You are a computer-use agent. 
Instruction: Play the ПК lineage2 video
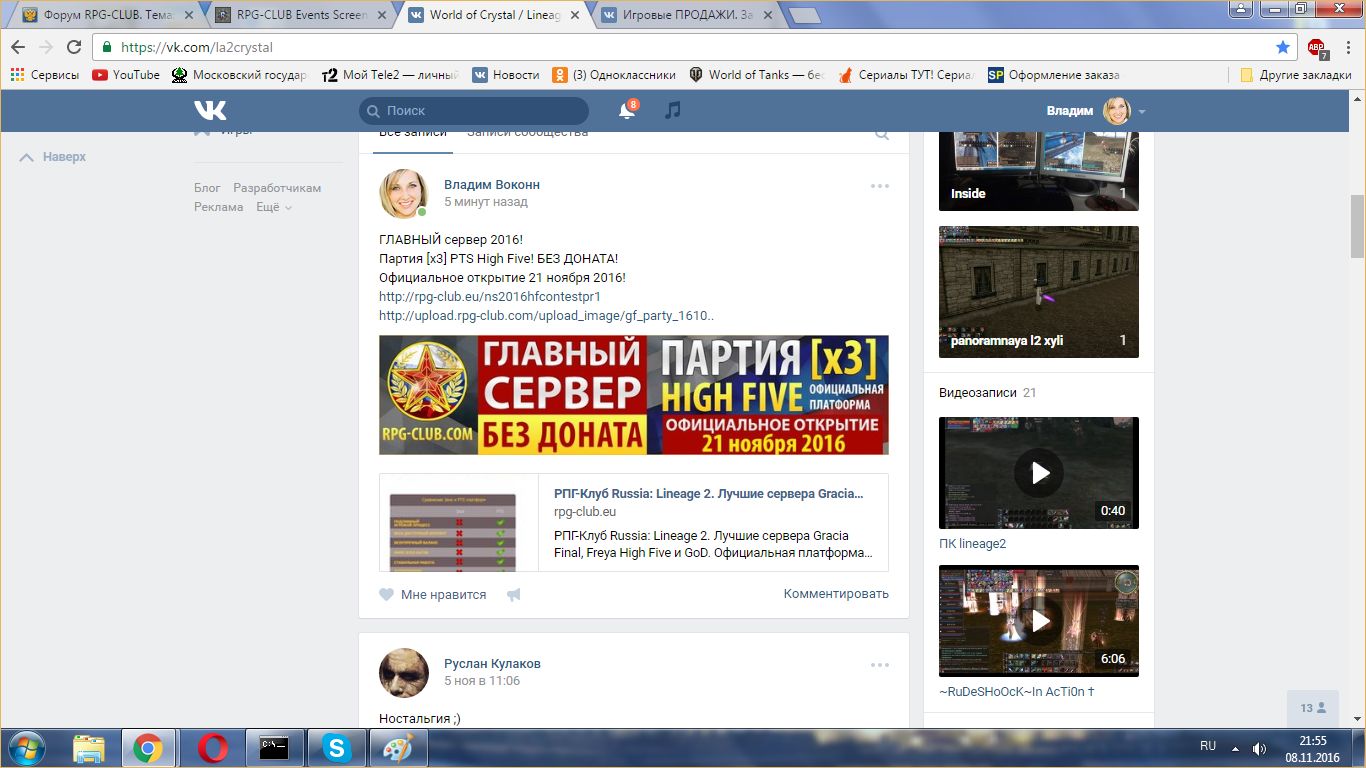[x=1039, y=473]
